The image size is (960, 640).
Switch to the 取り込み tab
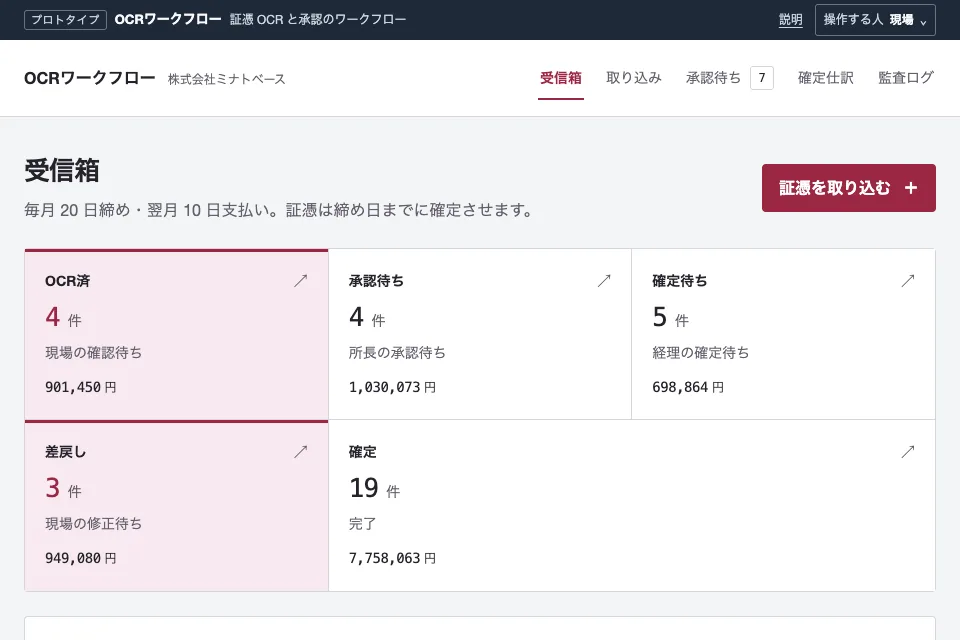pyautogui.click(x=634, y=78)
